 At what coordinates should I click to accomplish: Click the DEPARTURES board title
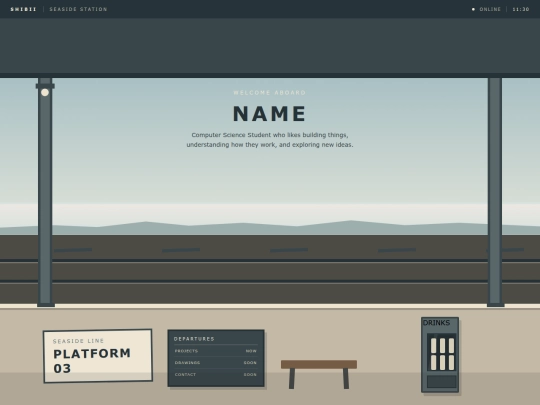194,339
